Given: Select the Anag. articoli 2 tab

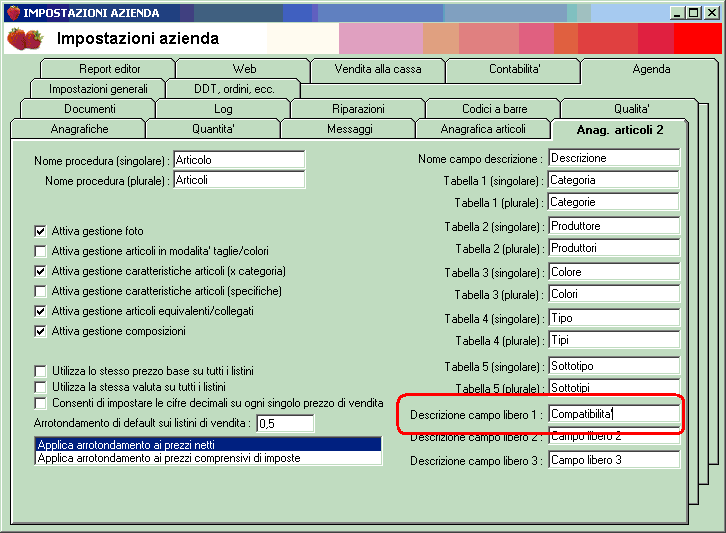Looking at the screenshot, I should click(x=620, y=130).
